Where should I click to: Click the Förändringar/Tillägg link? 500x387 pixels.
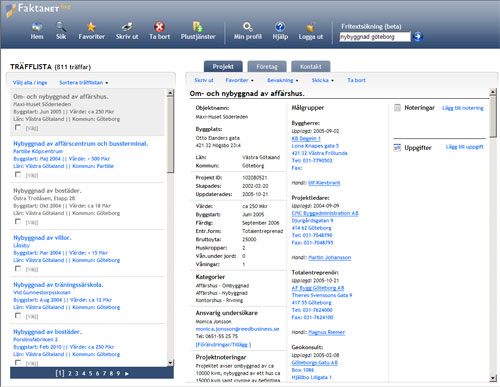click(223, 344)
